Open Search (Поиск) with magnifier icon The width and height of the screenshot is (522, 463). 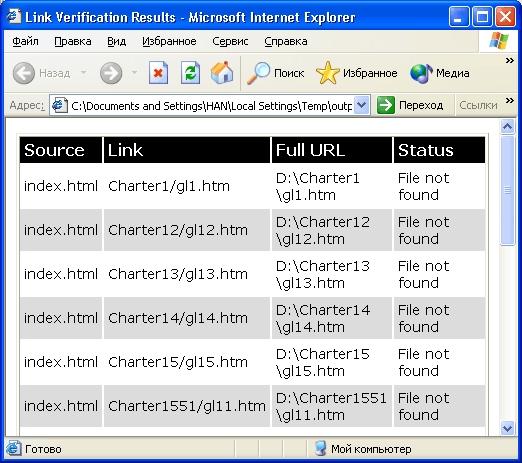[258, 73]
